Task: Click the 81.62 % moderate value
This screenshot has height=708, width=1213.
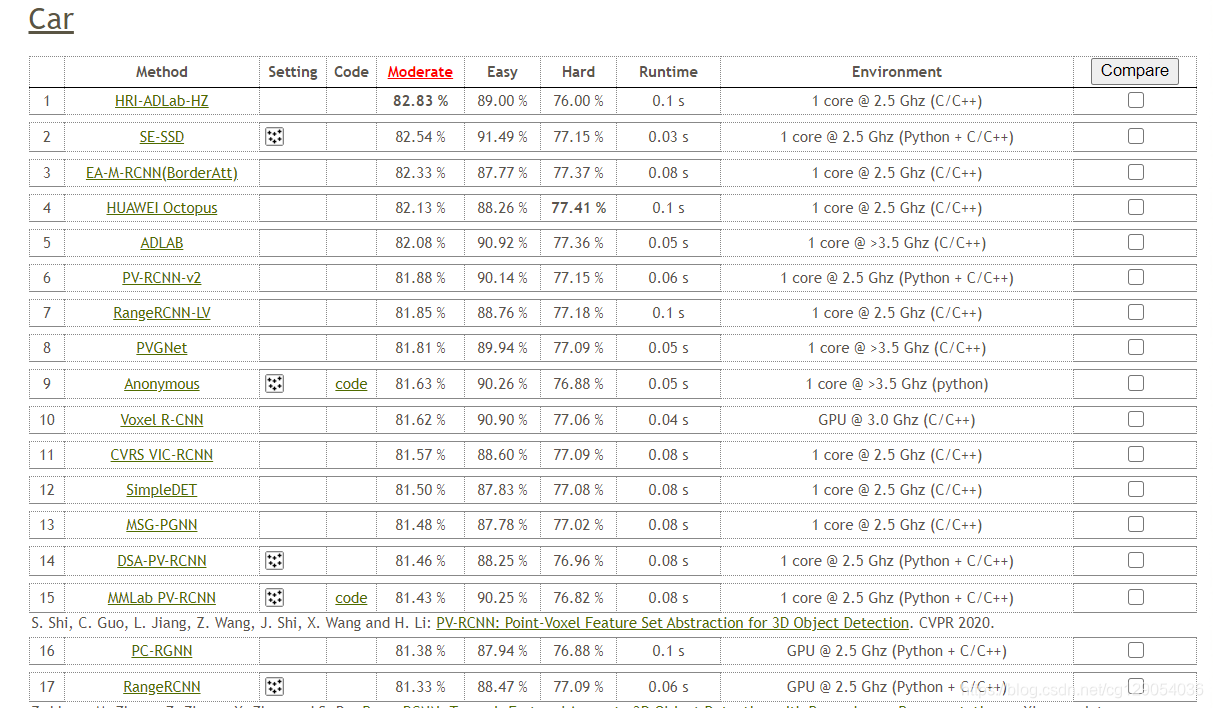Action: point(420,420)
